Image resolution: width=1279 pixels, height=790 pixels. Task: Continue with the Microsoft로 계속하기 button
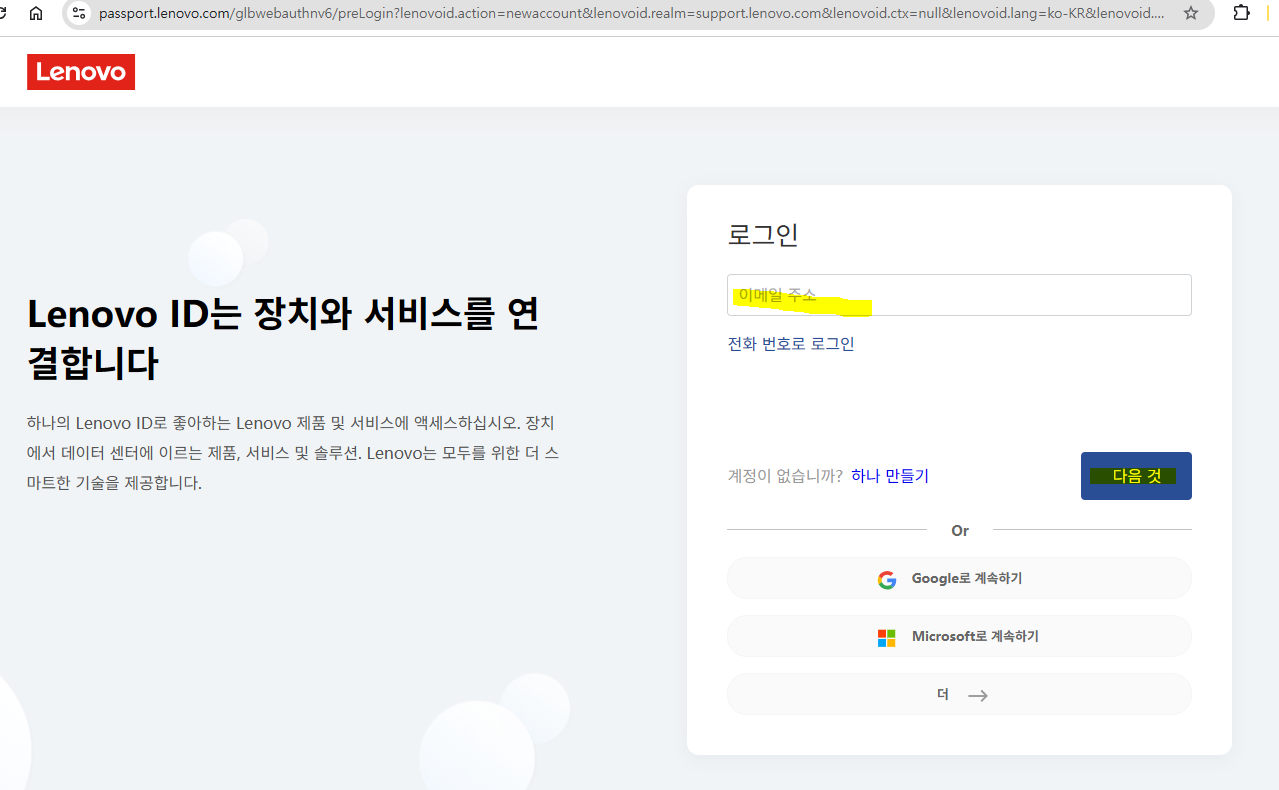click(x=959, y=636)
